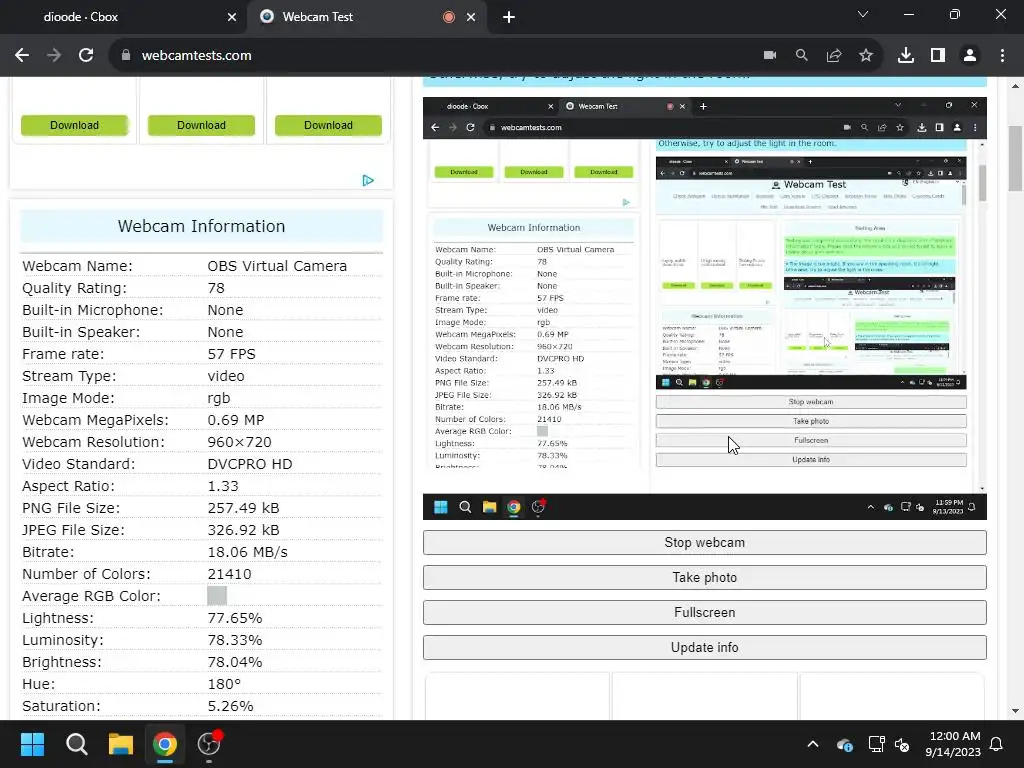The width and height of the screenshot is (1024, 768).
Task: Click the OneDrive cloud tray icon
Action: (x=844, y=744)
